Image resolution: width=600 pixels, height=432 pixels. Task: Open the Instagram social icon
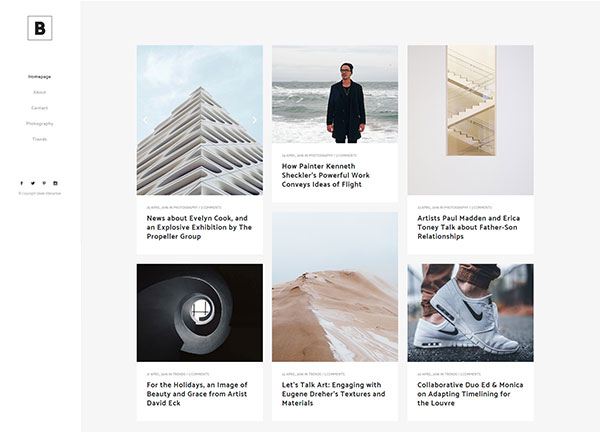coord(55,183)
